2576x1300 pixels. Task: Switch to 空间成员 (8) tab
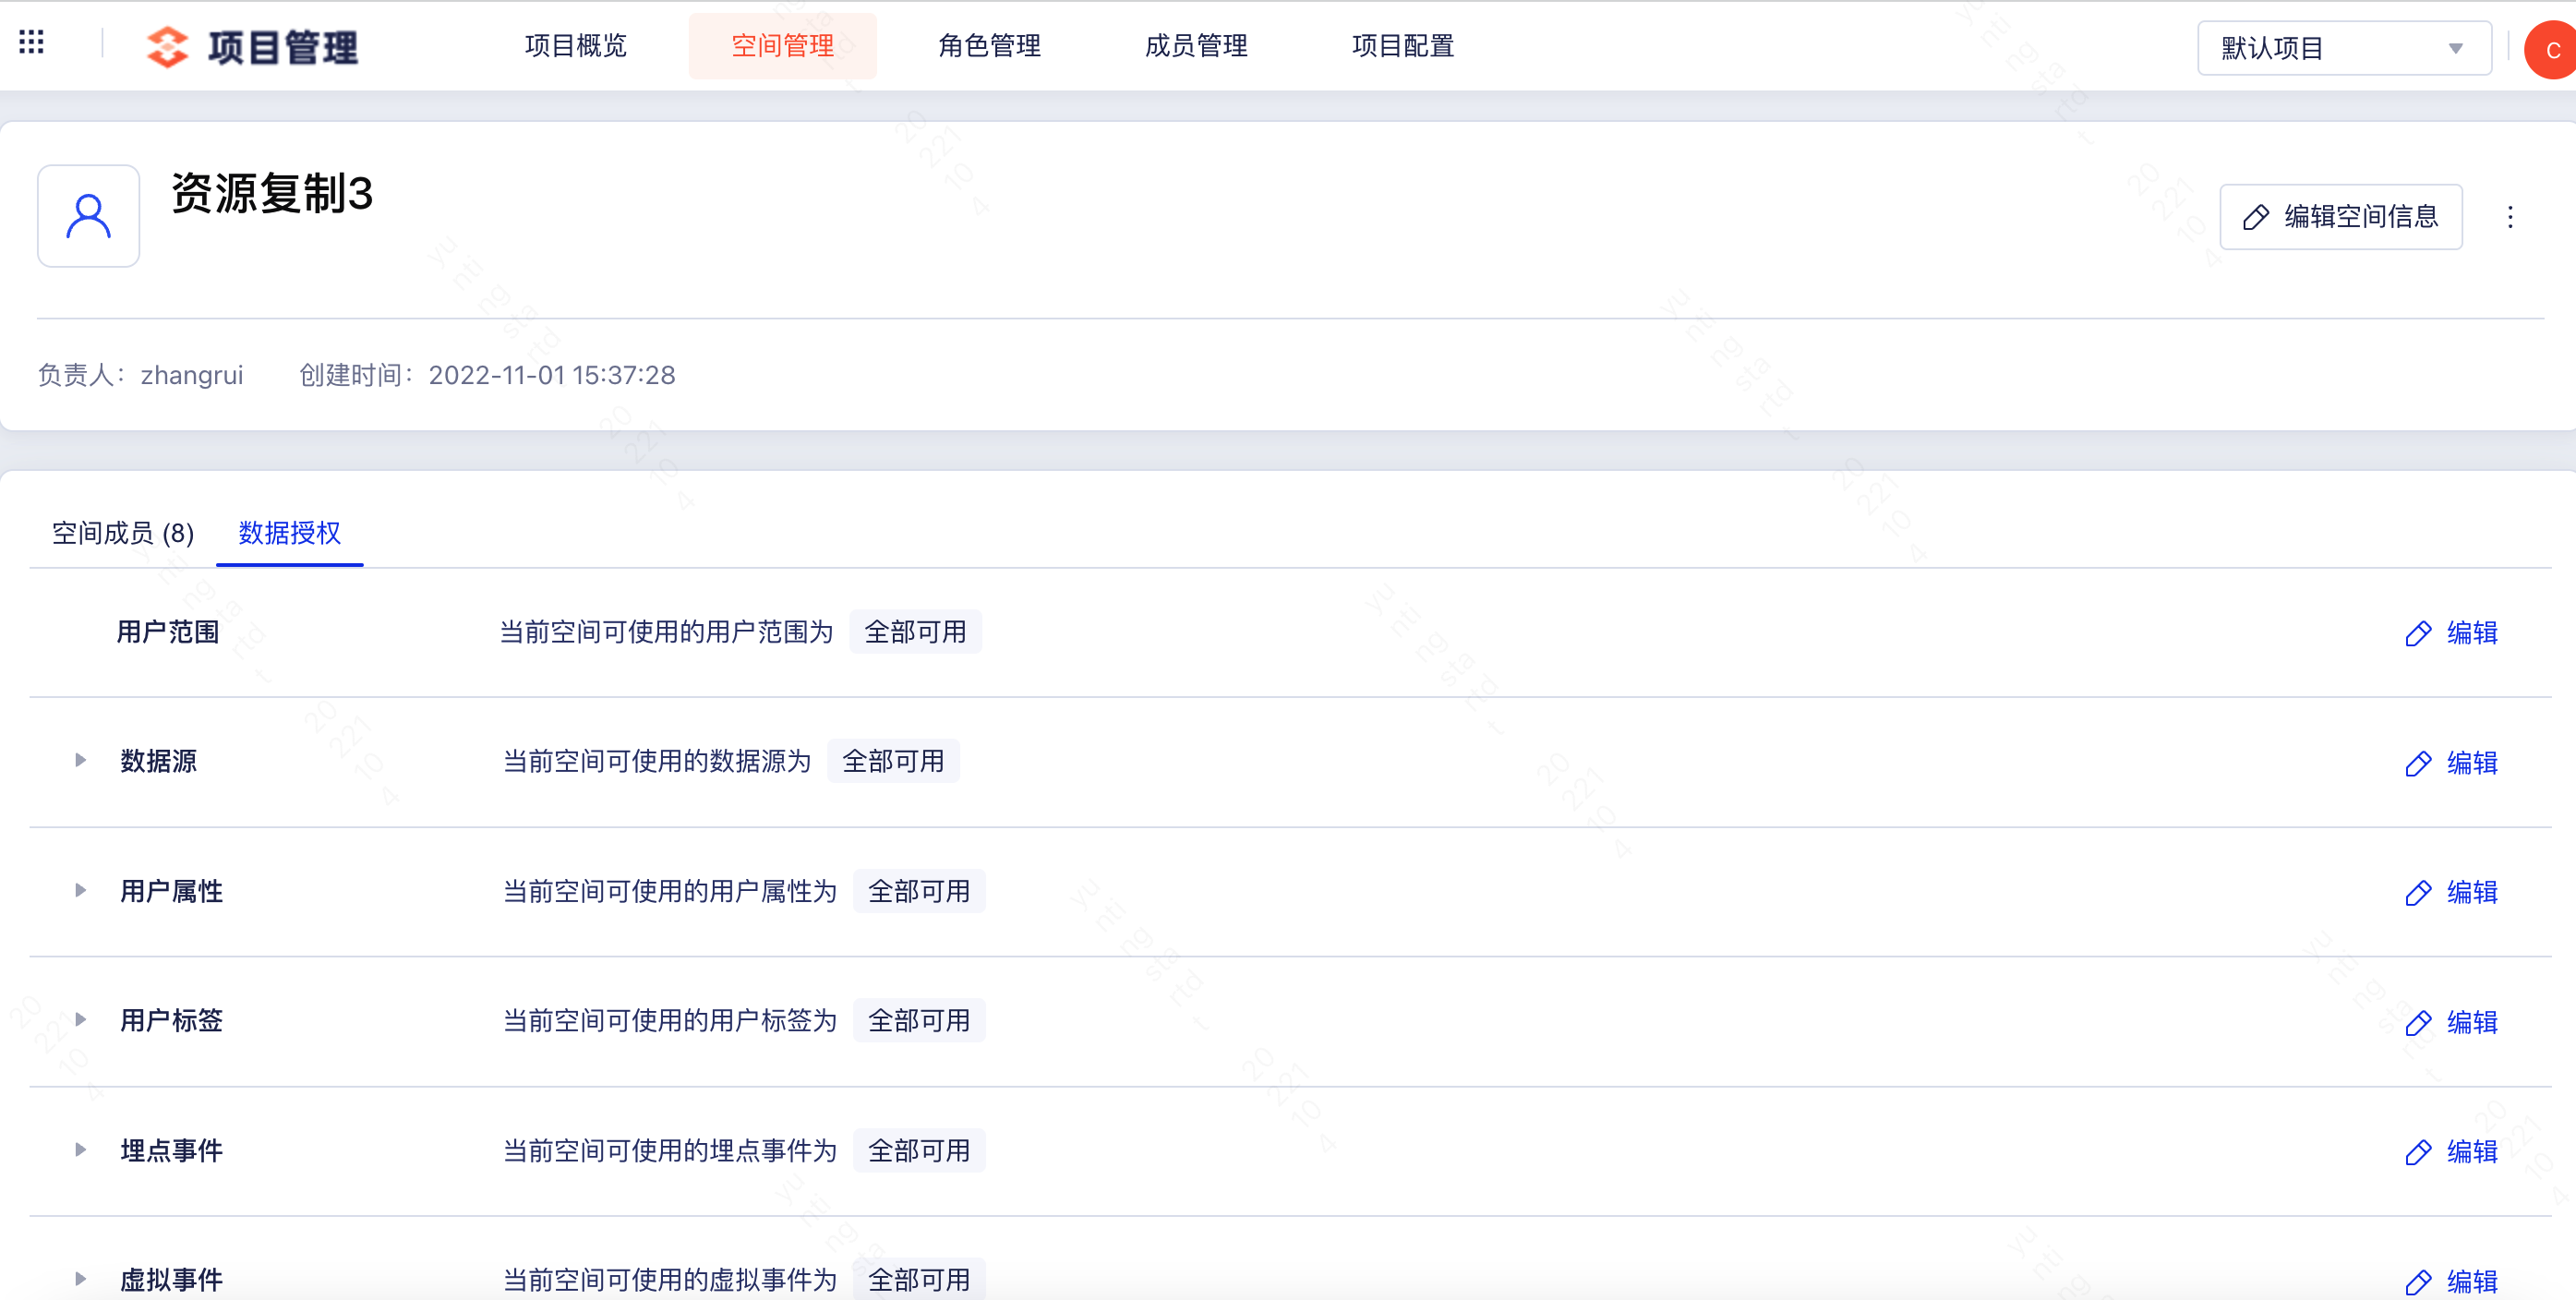(x=123, y=533)
